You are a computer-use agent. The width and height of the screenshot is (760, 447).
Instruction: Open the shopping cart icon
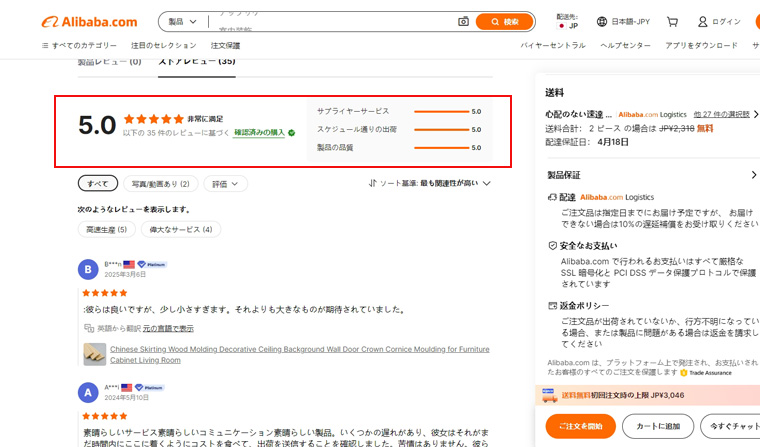click(672, 21)
